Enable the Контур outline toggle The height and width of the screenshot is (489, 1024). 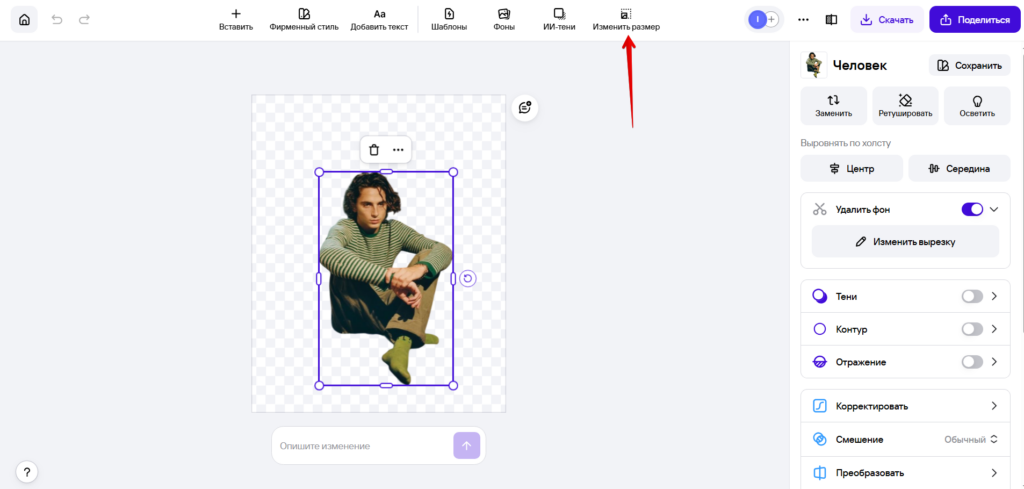972,329
